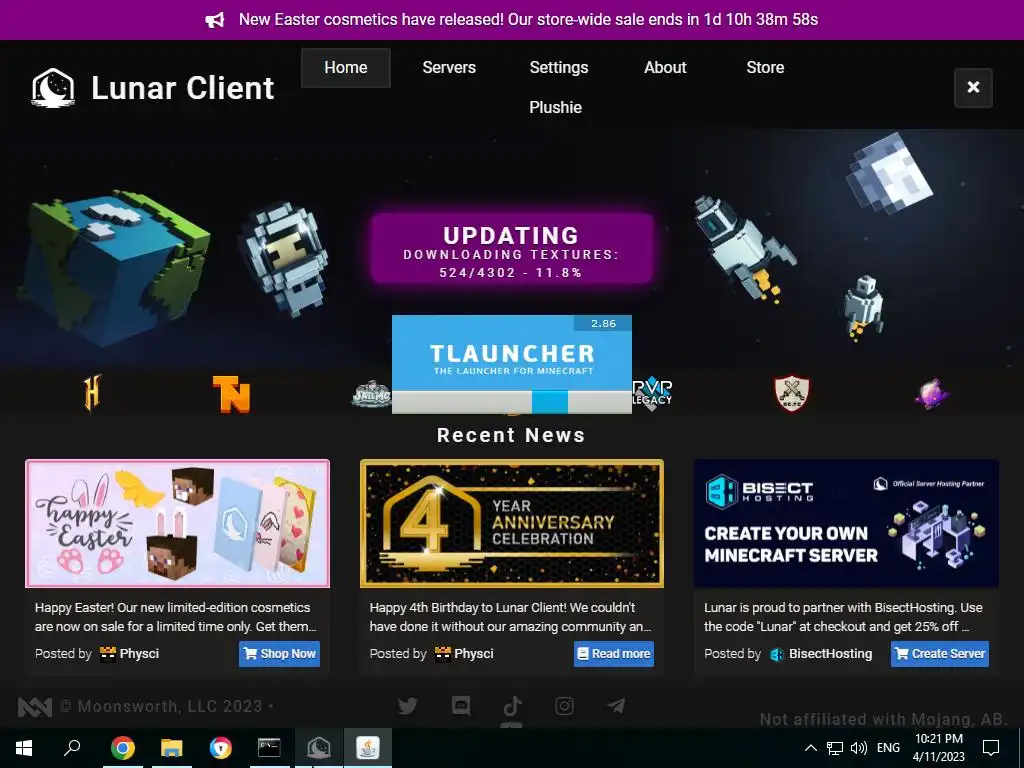The width and height of the screenshot is (1024, 768).
Task: Open the Home tab
Action: pos(345,67)
